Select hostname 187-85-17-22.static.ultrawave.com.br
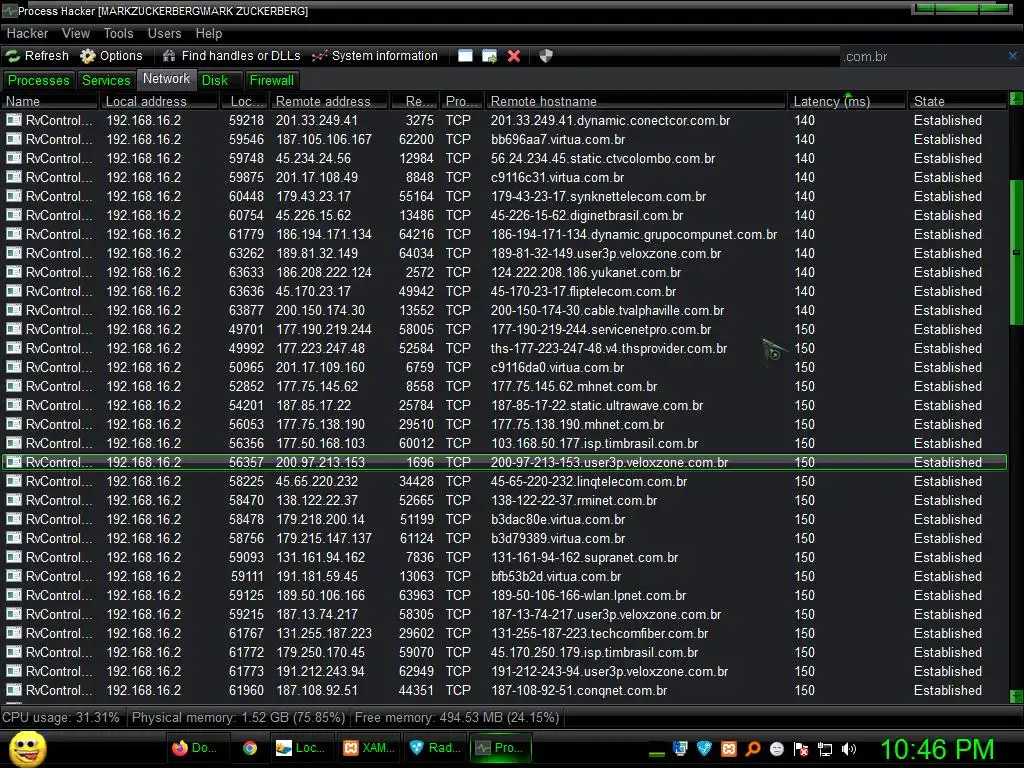The height and width of the screenshot is (768, 1024). (x=597, y=405)
